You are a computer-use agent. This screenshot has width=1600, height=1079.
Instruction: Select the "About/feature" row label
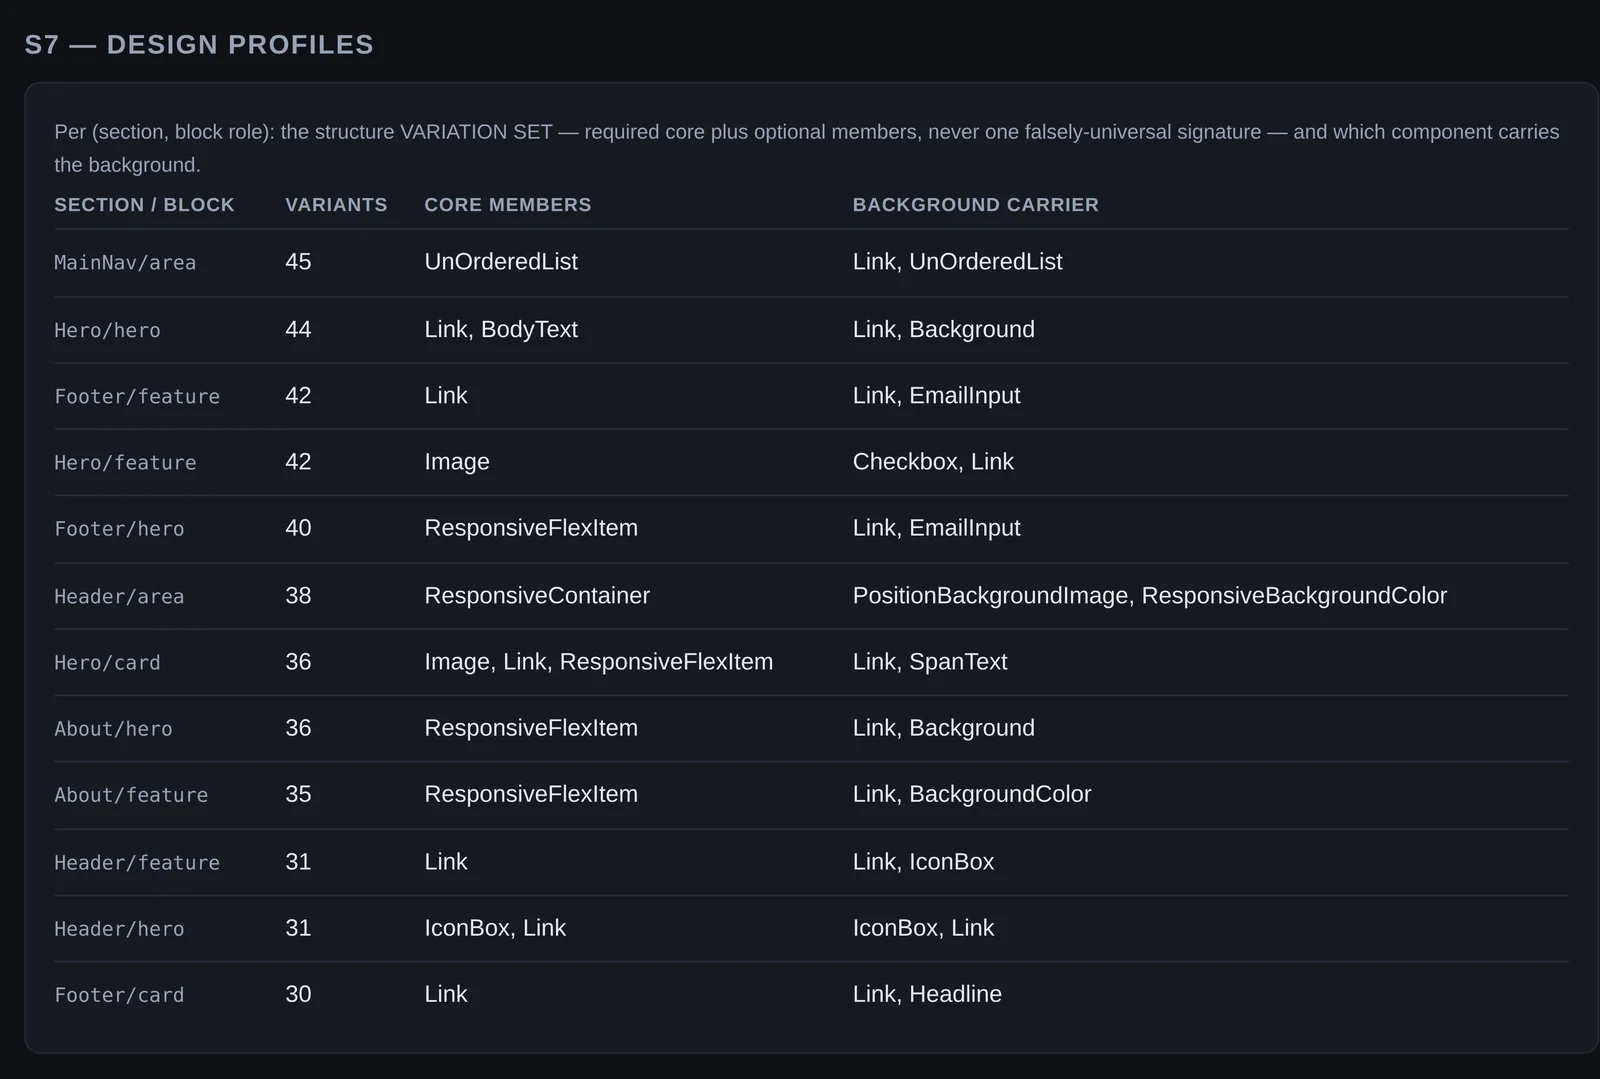pos(131,795)
